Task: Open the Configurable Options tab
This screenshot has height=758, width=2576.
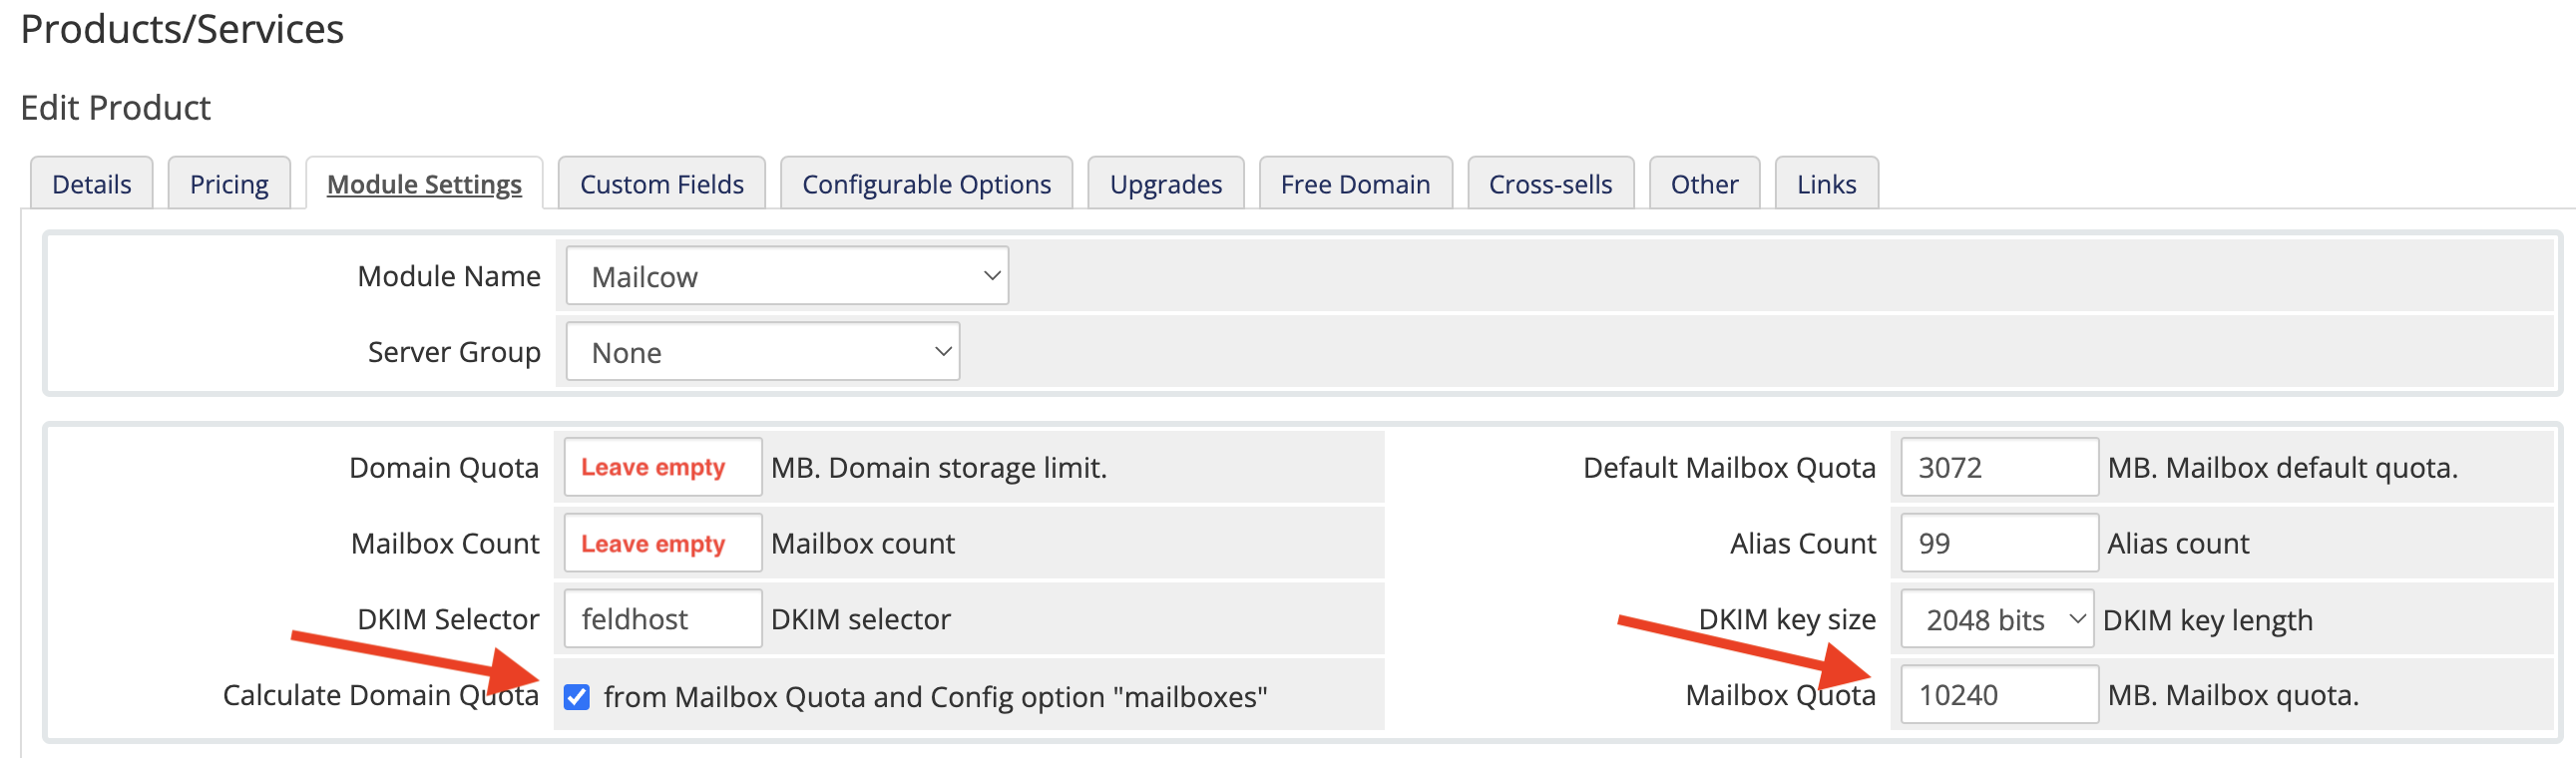Action: [926, 184]
